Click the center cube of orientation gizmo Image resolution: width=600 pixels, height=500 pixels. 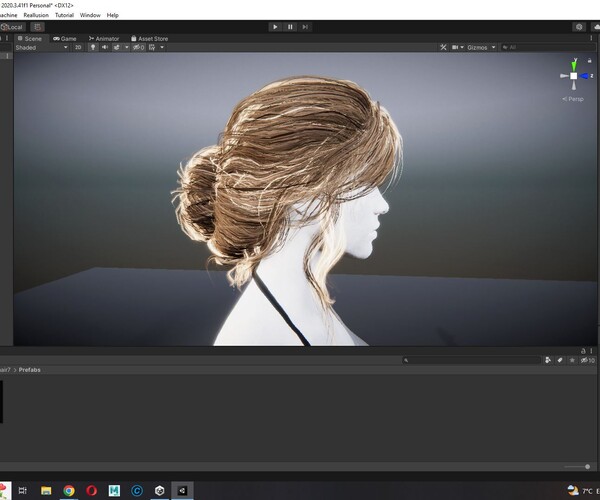tap(574, 76)
